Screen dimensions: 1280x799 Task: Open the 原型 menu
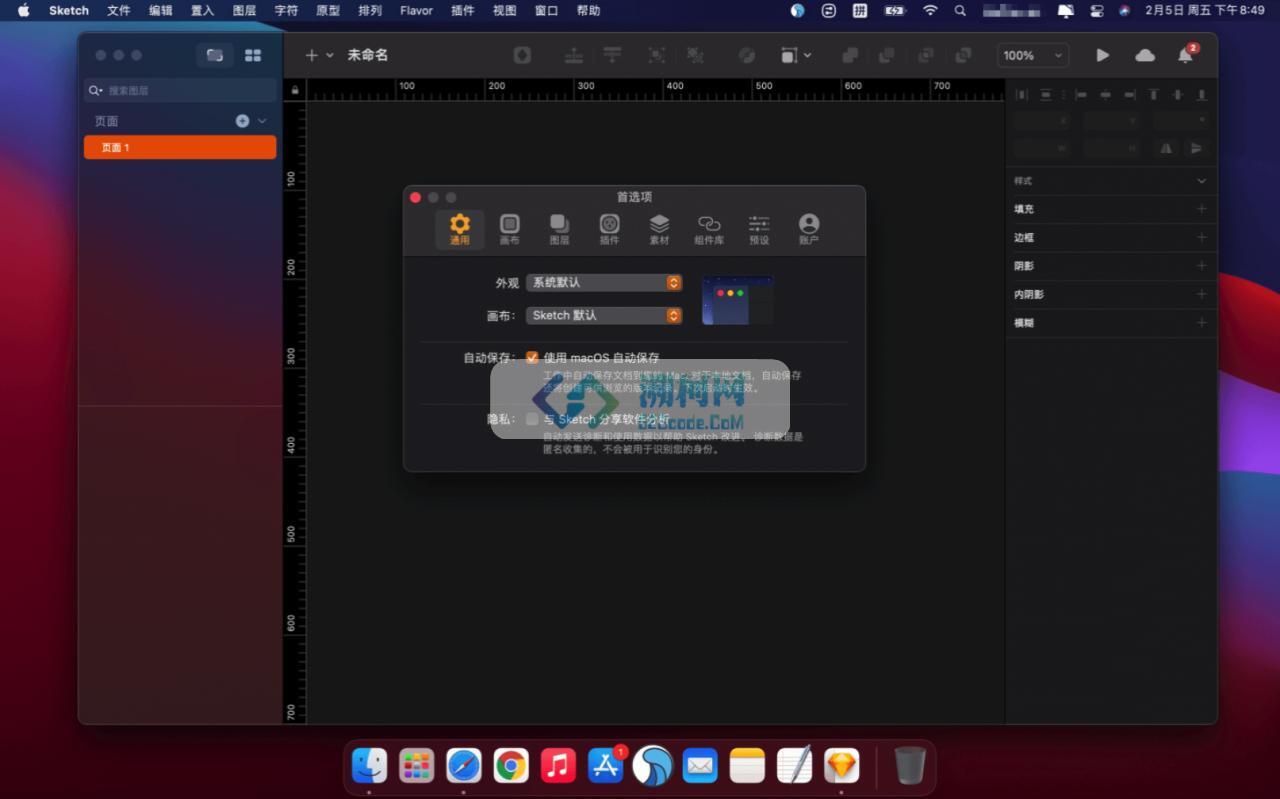click(328, 11)
